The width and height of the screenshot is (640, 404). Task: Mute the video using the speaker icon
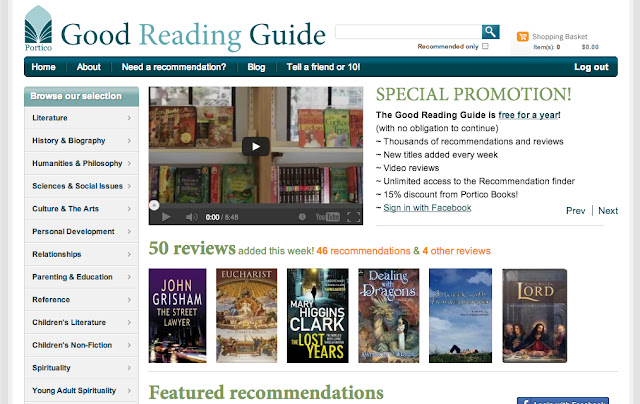(191, 217)
